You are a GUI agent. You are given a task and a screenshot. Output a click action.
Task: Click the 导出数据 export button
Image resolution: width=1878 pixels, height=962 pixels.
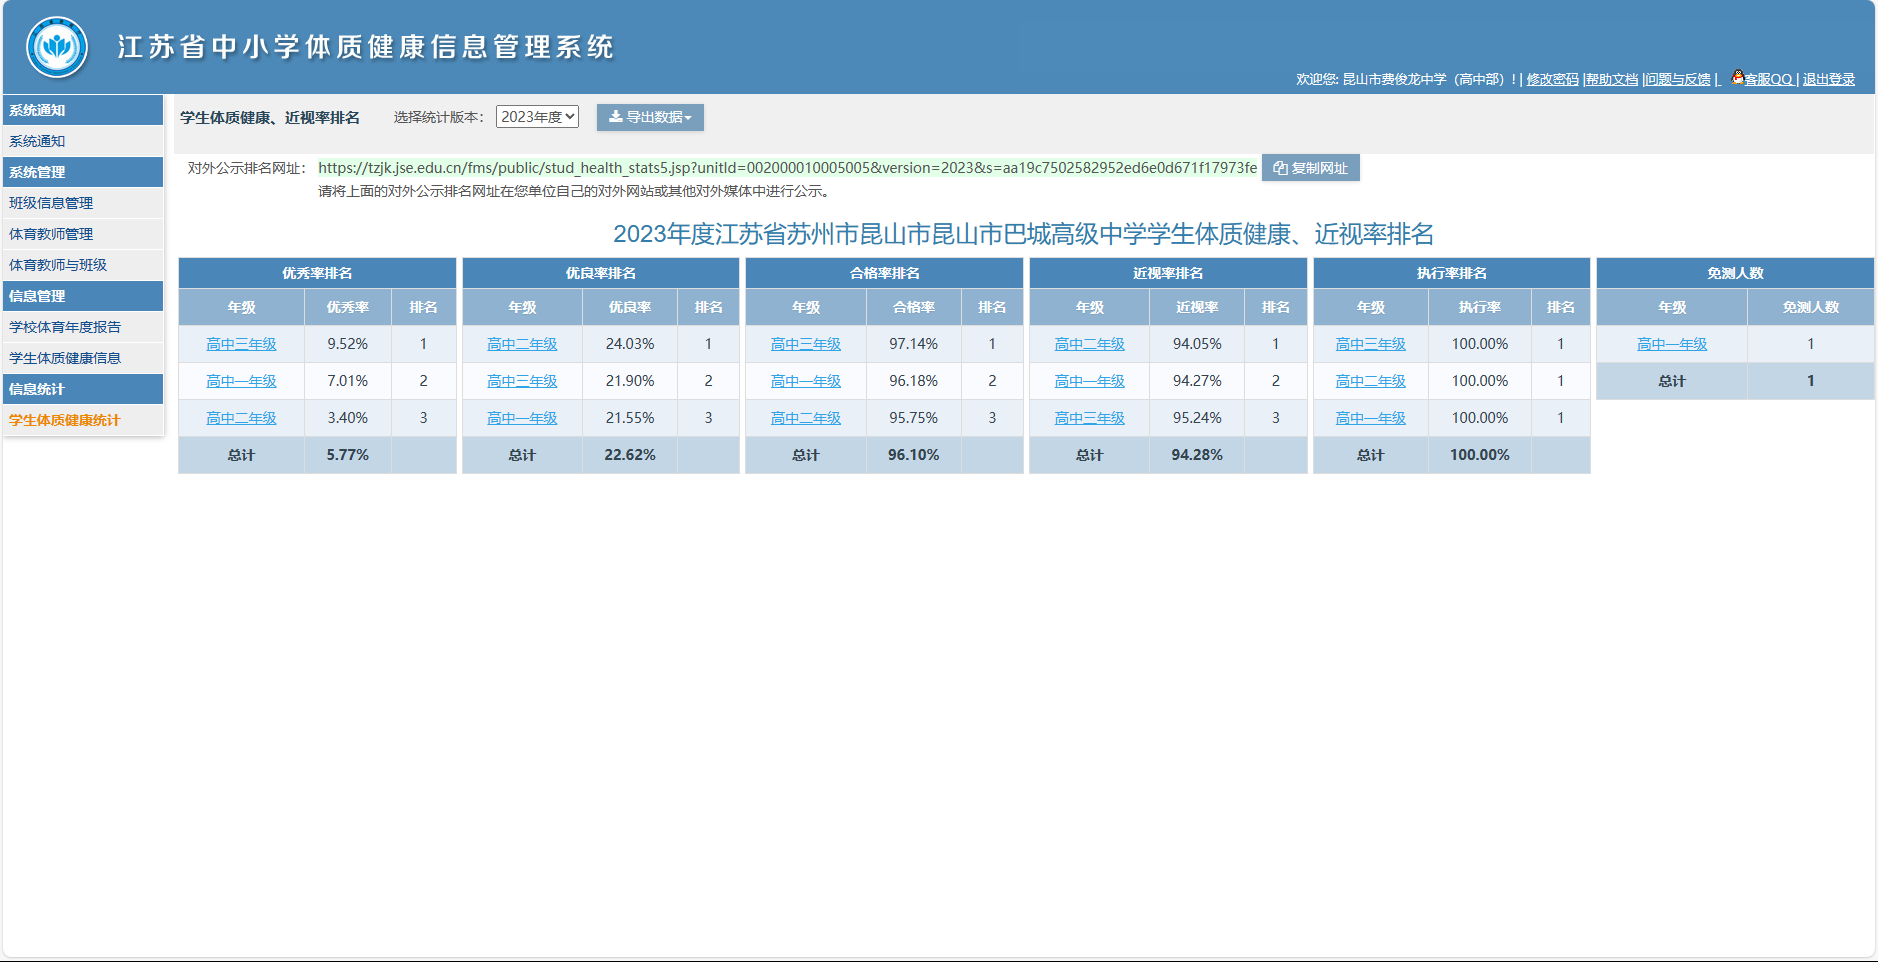650,117
